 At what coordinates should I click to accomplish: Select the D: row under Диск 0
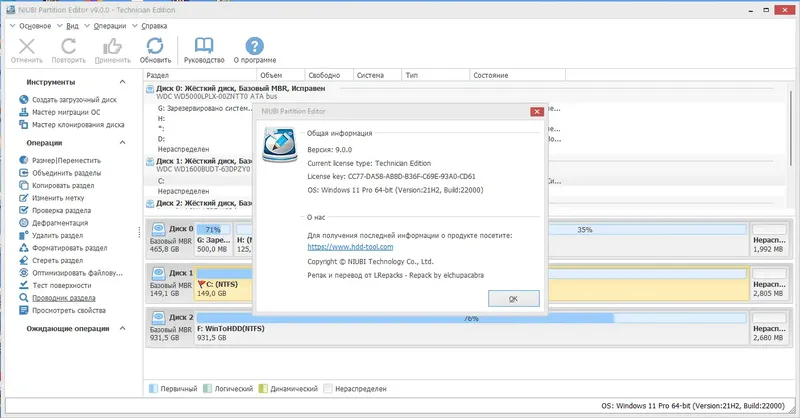pos(161,139)
